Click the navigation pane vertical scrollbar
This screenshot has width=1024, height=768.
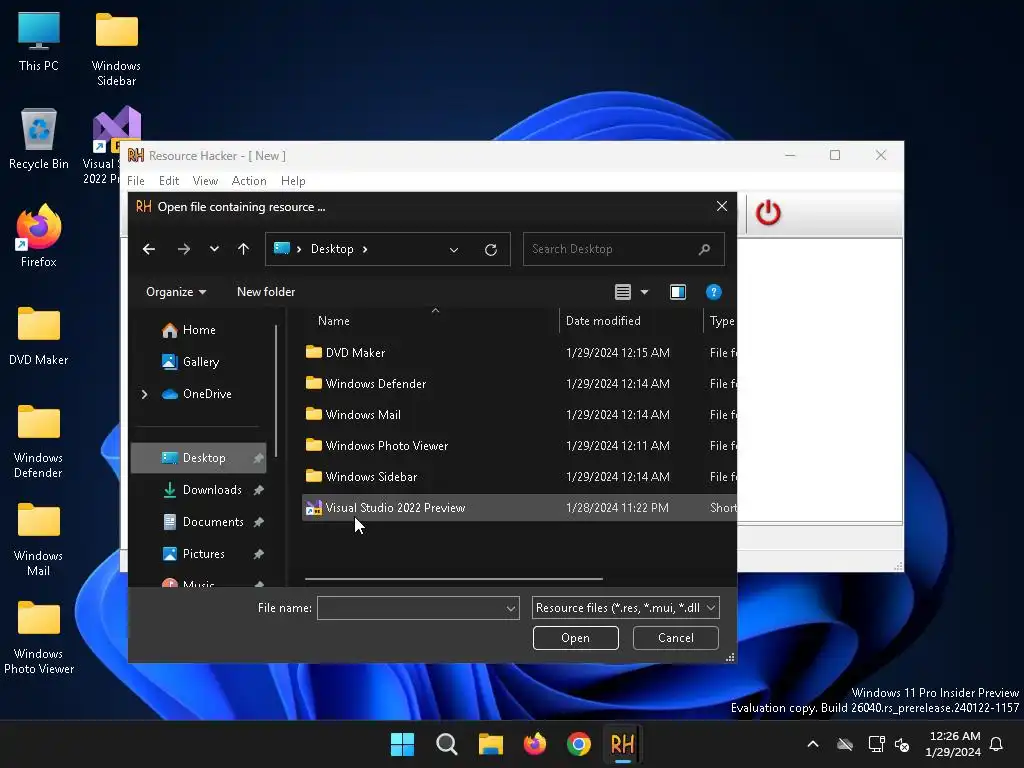(x=276, y=391)
